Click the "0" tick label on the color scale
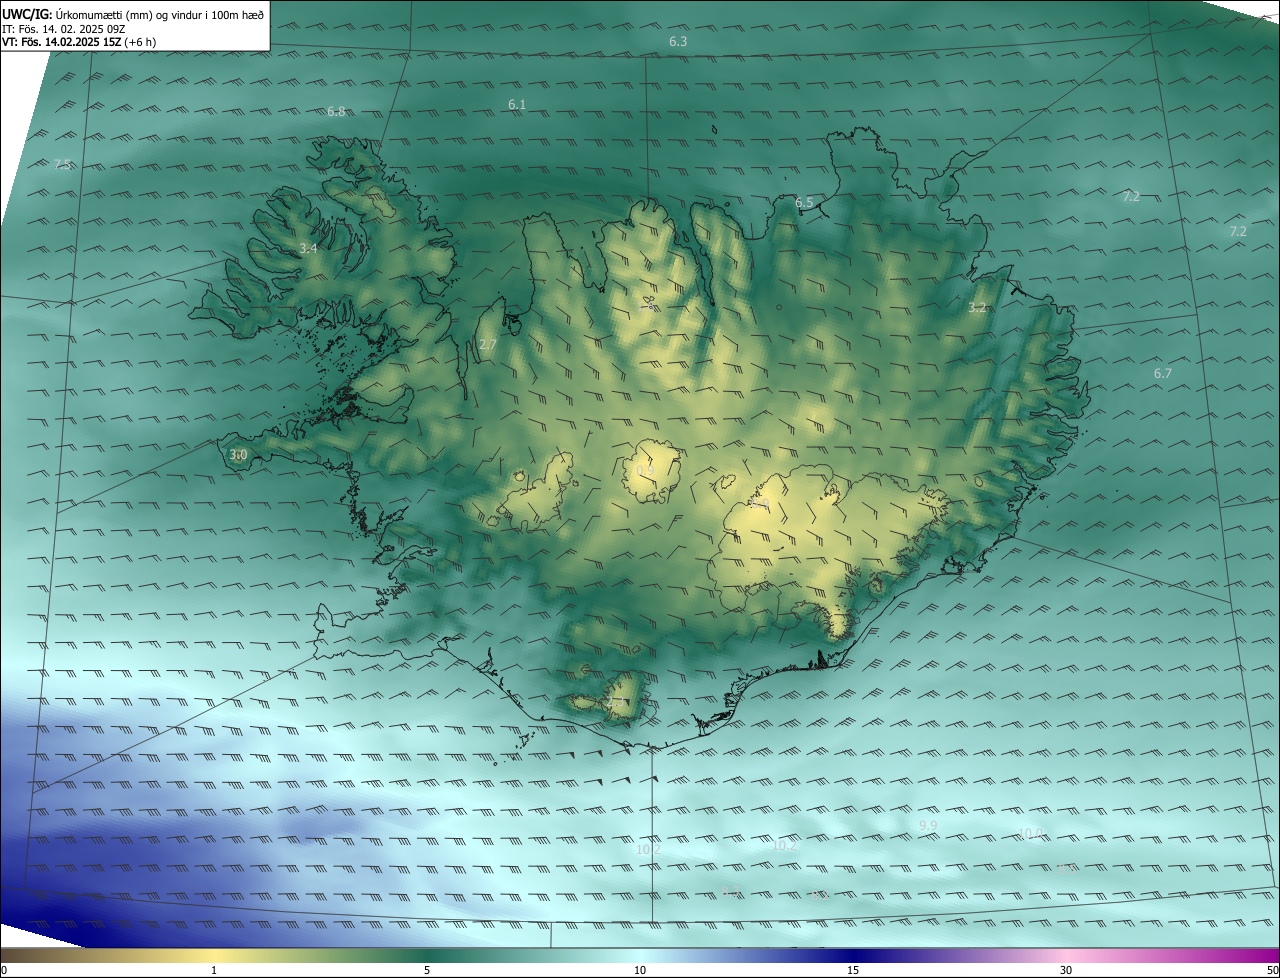This screenshot has height=978, width=1280. point(4,970)
